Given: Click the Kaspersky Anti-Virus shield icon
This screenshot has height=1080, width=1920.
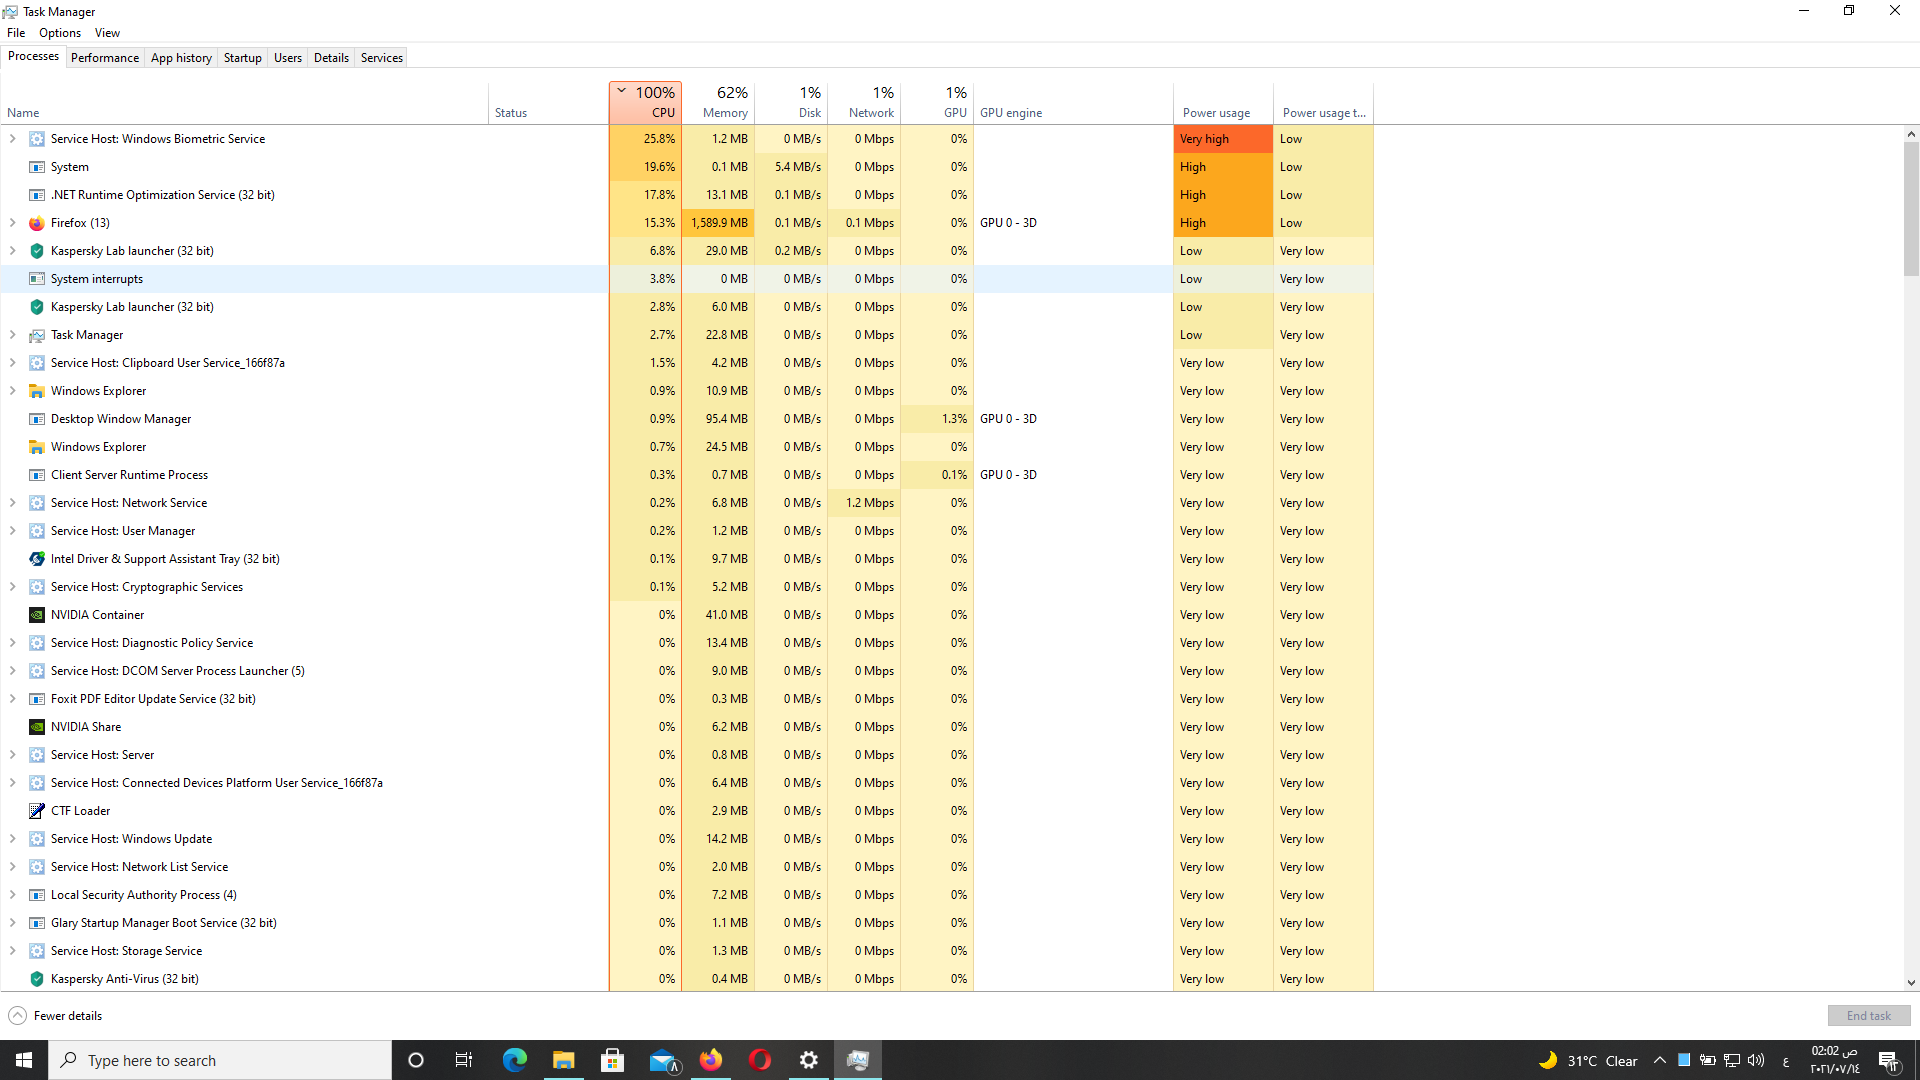Looking at the screenshot, I should (x=37, y=979).
